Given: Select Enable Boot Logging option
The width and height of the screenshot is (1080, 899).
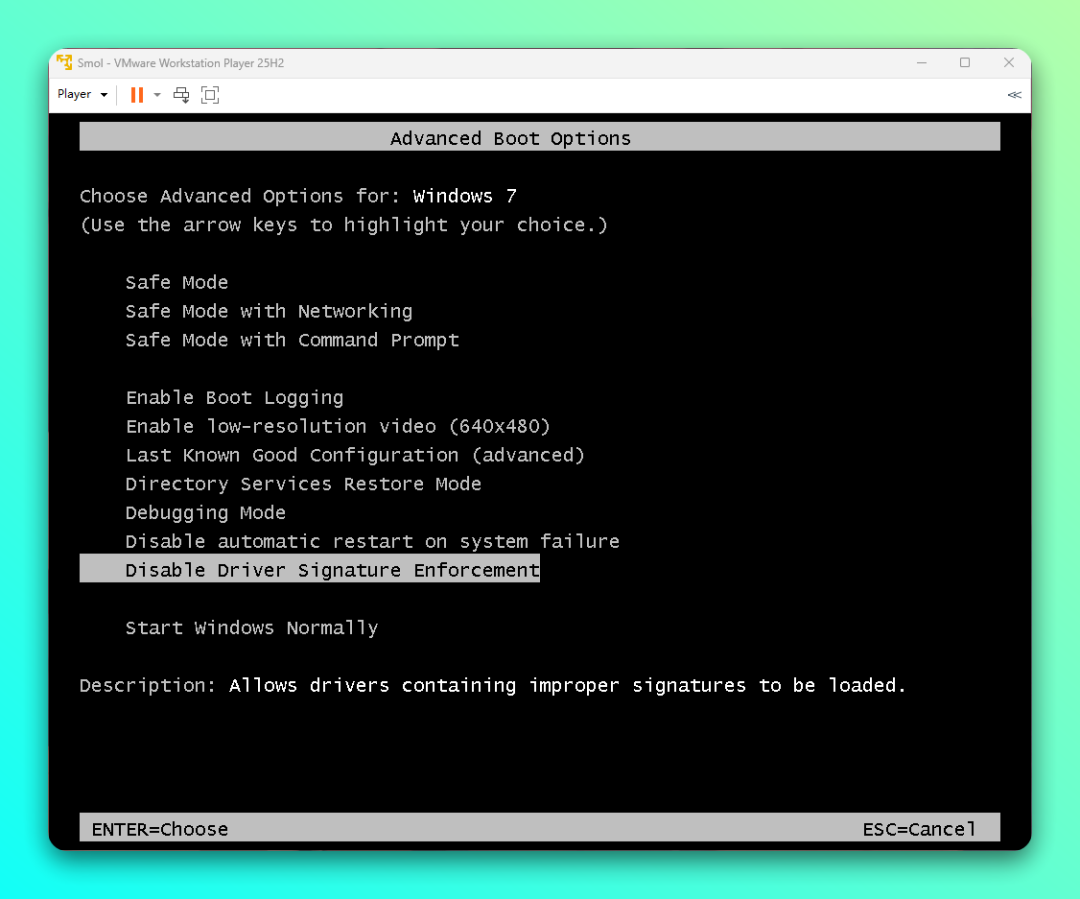Looking at the screenshot, I should [234, 398].
